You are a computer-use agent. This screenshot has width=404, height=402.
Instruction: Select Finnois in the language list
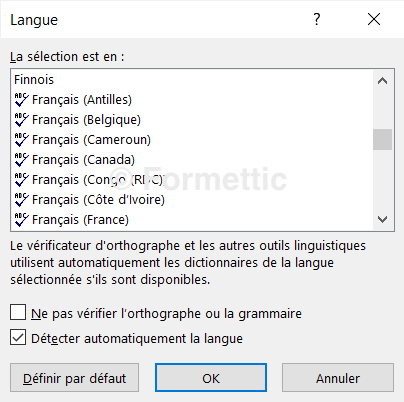point(192,80)
